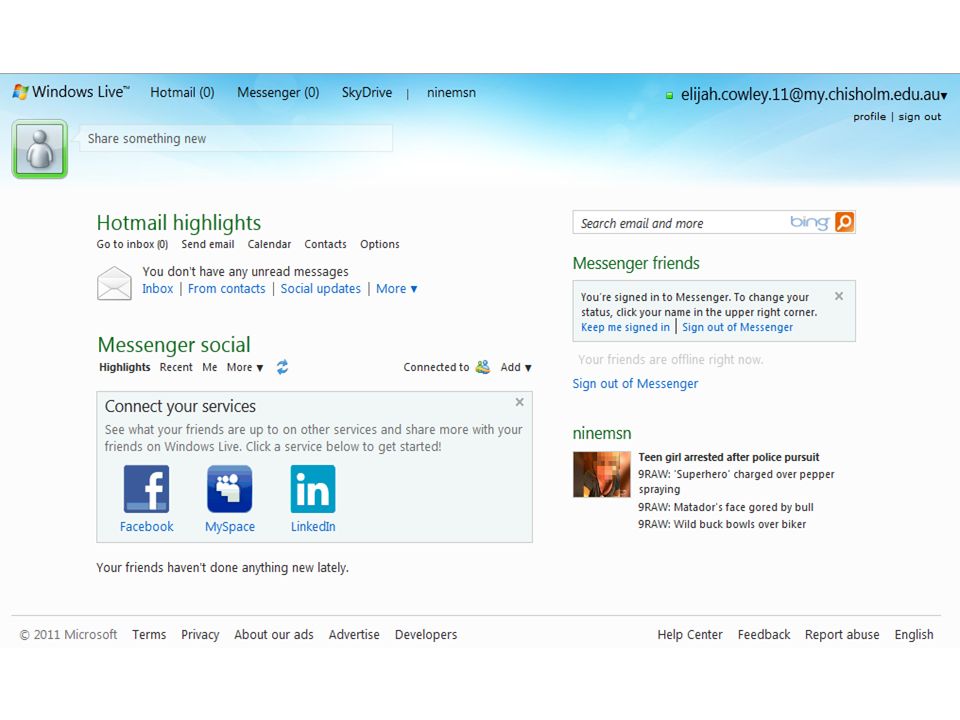Click the green online status indicator

(x=669, y=96)
